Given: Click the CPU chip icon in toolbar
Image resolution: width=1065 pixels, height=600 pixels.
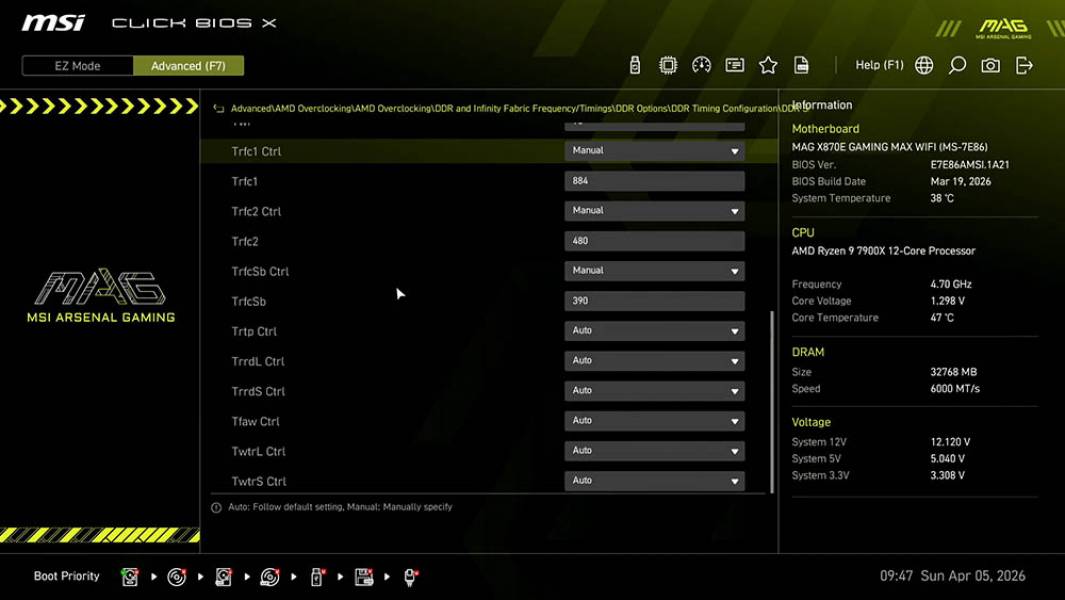Looking at the screenshot, I should point(667,64).
